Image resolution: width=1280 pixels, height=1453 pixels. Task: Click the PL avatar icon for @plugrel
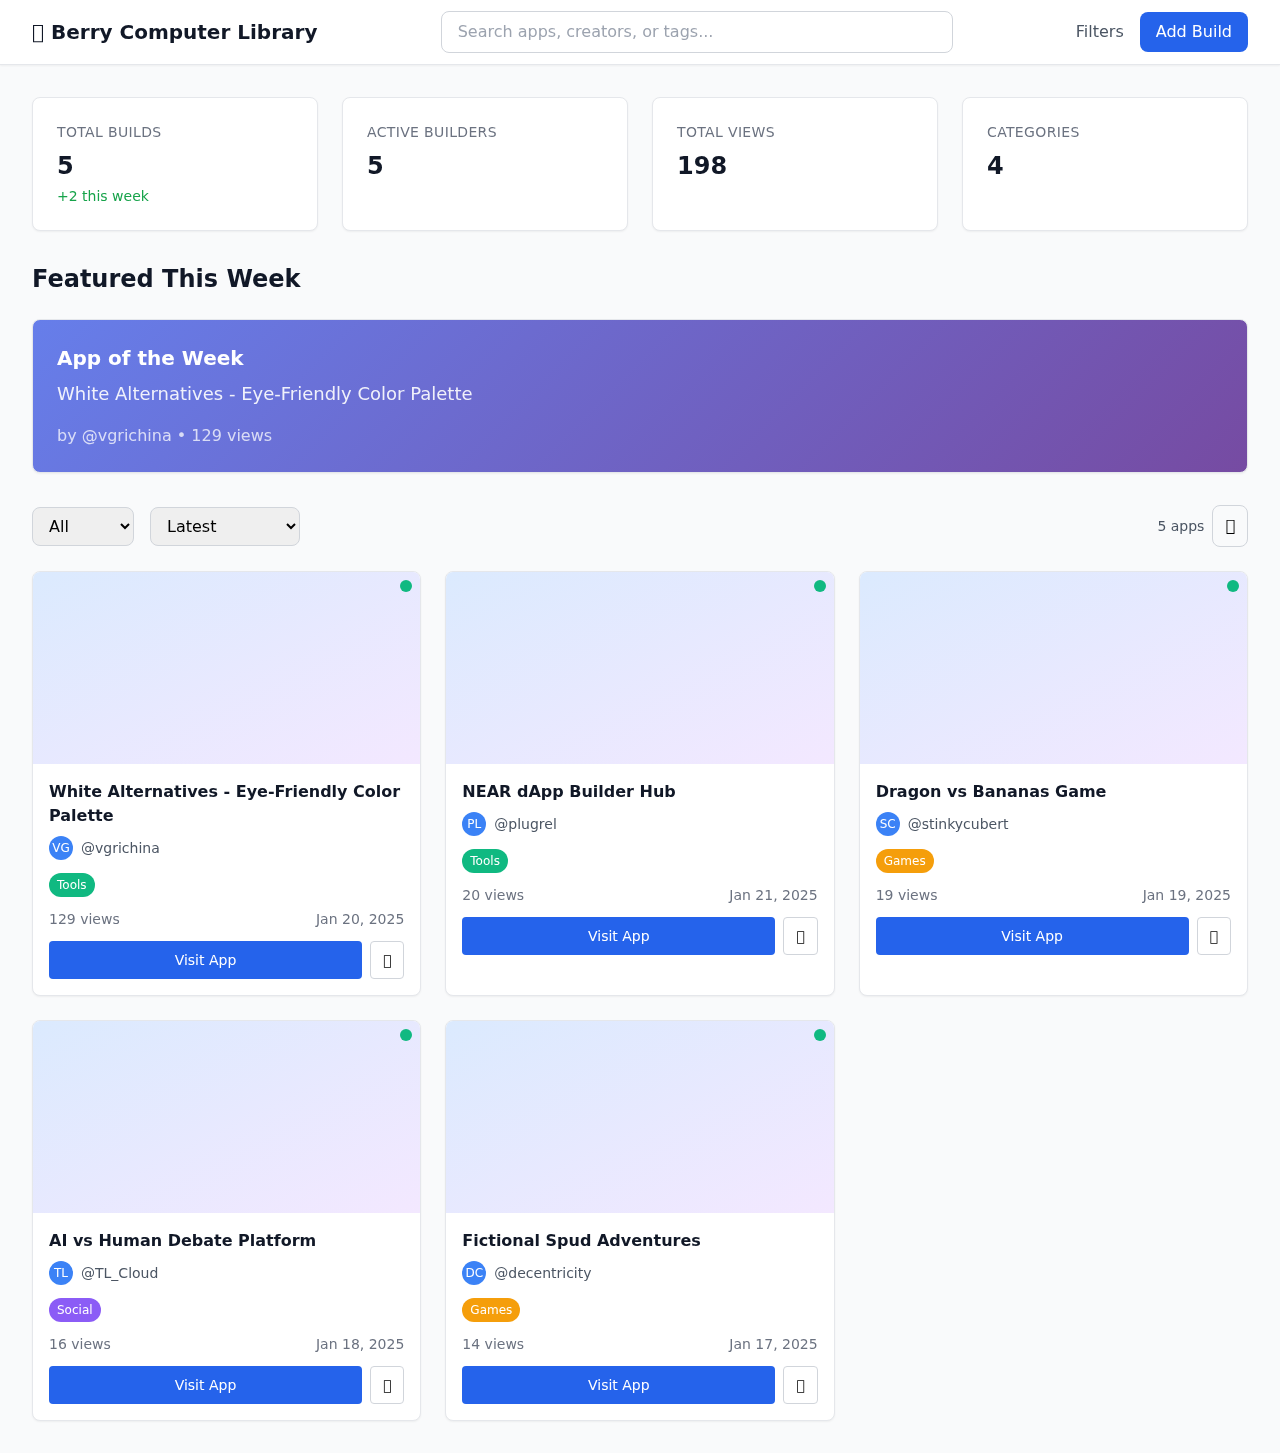pyautogui.click(x=474, y=824)
